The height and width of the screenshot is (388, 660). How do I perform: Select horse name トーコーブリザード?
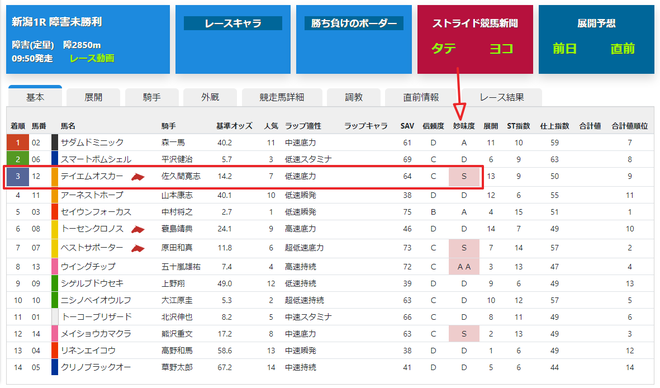point(96,317)
